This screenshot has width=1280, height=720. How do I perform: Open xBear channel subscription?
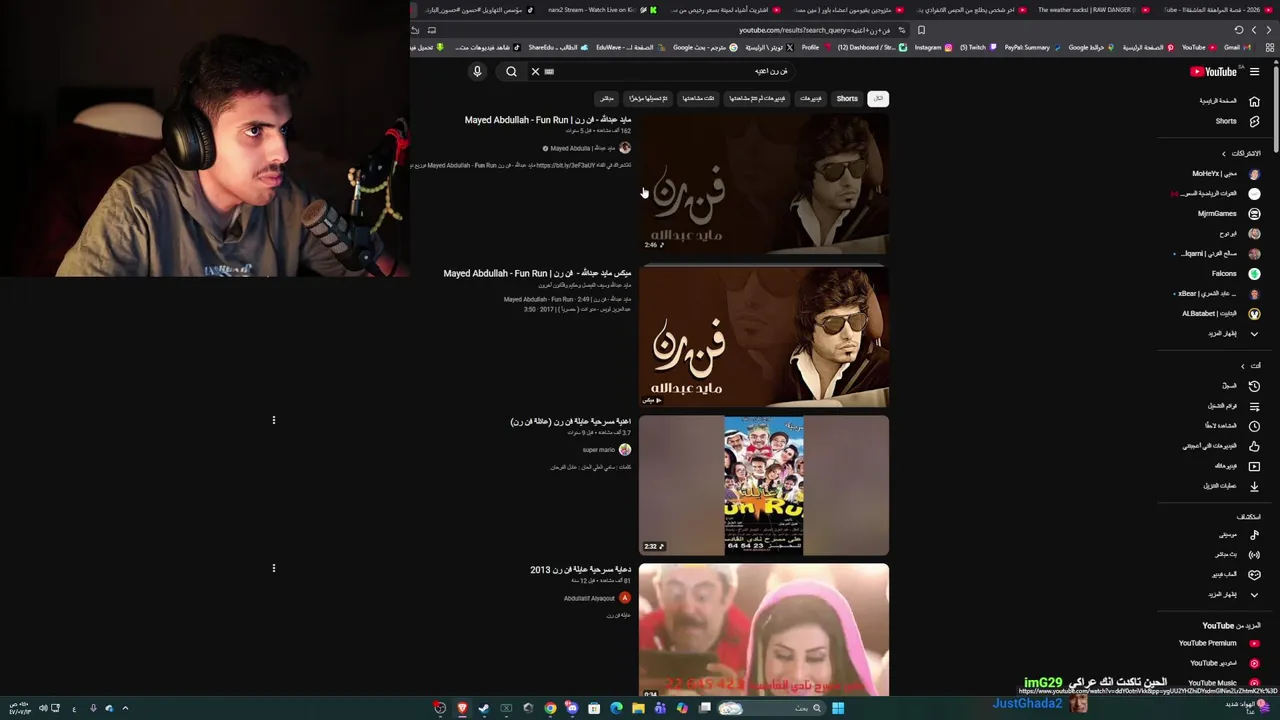[x=1216, y=294]
